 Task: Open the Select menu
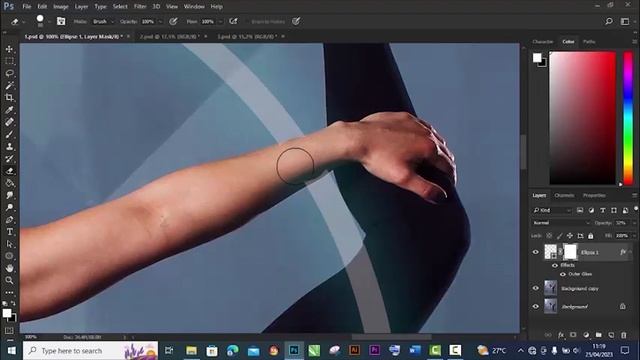[x=120, y=7]
